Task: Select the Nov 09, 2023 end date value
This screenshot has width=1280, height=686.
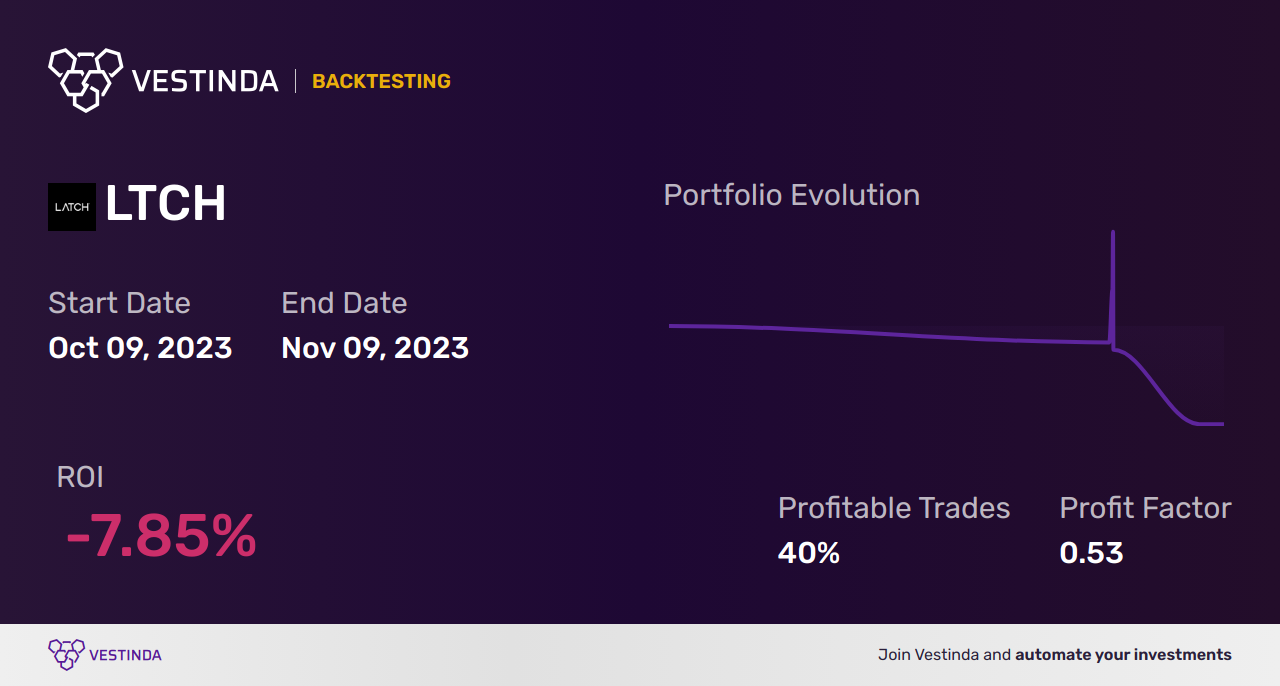Action: [x=375, y=348]
